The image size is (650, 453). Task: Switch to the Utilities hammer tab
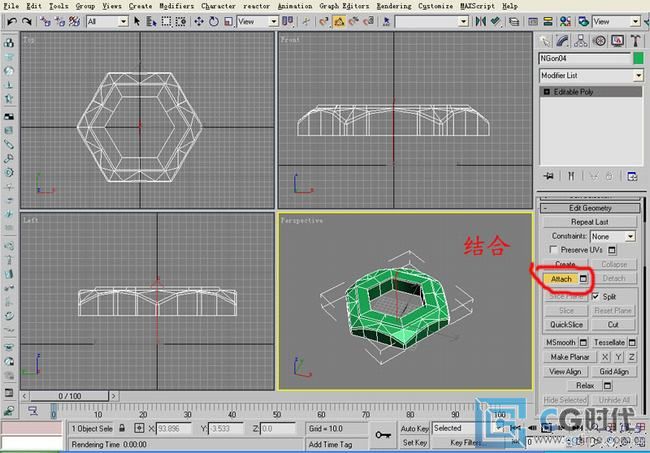tap(635, 41)
